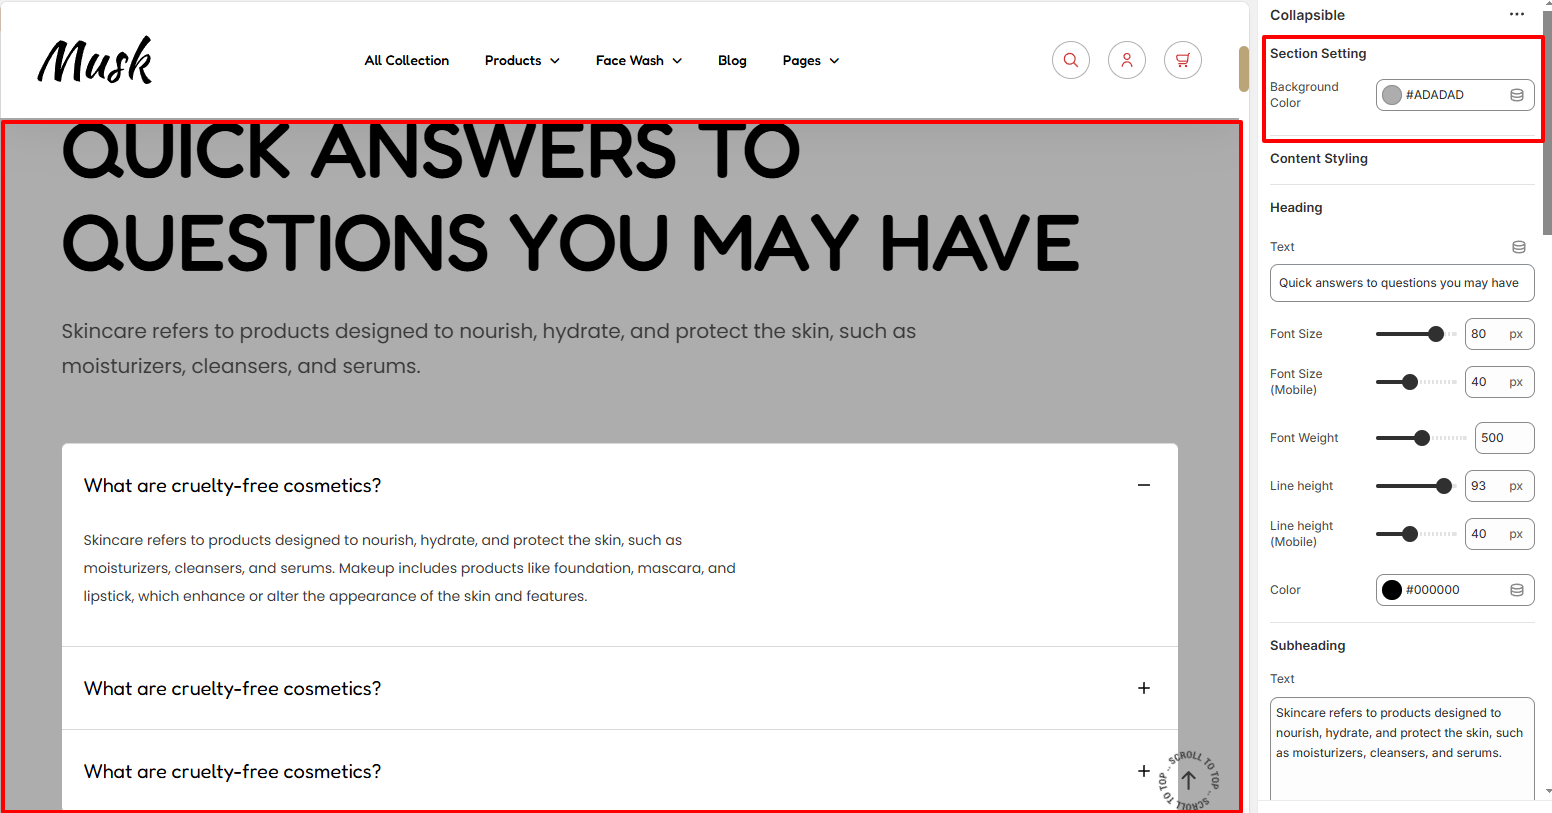Click the Heading Color black swatch

click(1392, 590)
